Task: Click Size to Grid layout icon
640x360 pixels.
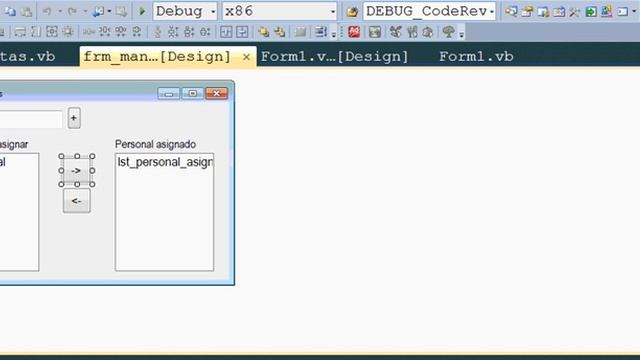Action: 67,32
